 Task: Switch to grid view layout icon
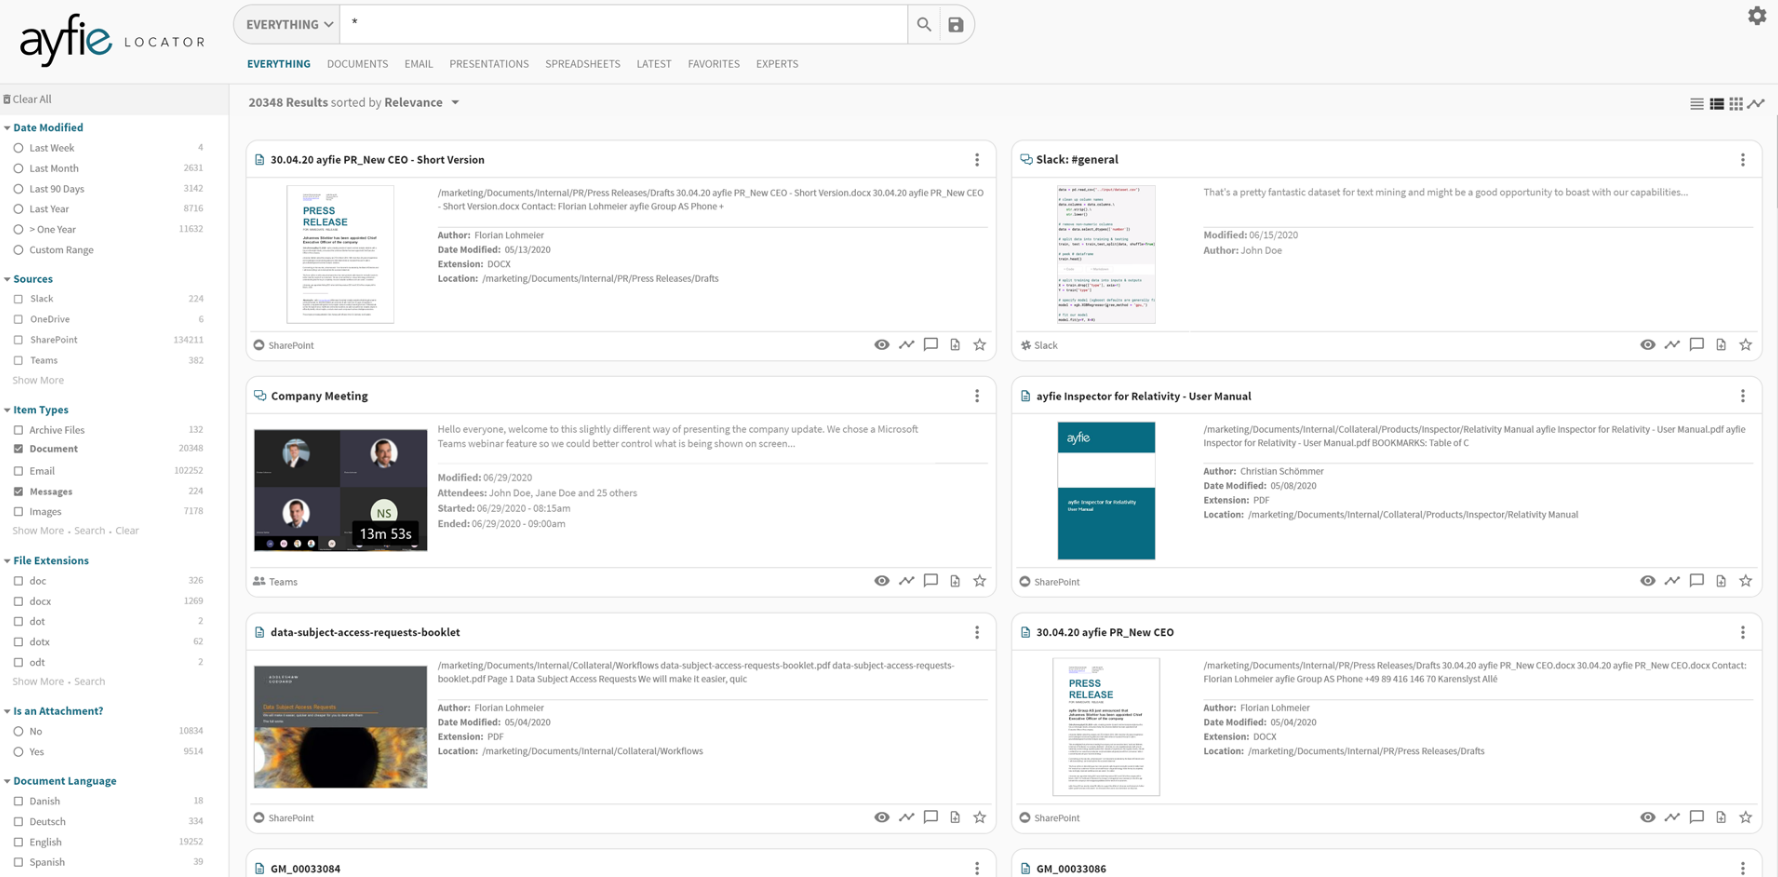[x=1736, y=104]
